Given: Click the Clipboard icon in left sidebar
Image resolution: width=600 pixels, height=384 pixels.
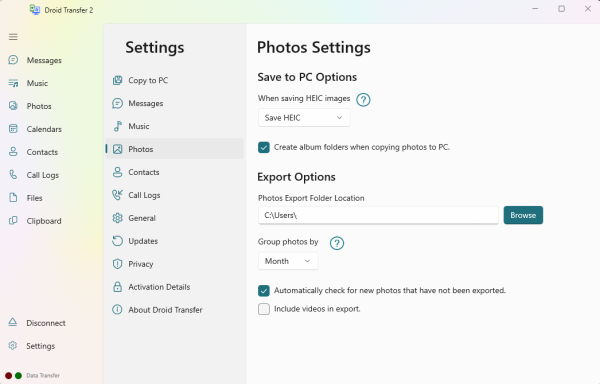Looking at the screenshot, I should [13, 221].
